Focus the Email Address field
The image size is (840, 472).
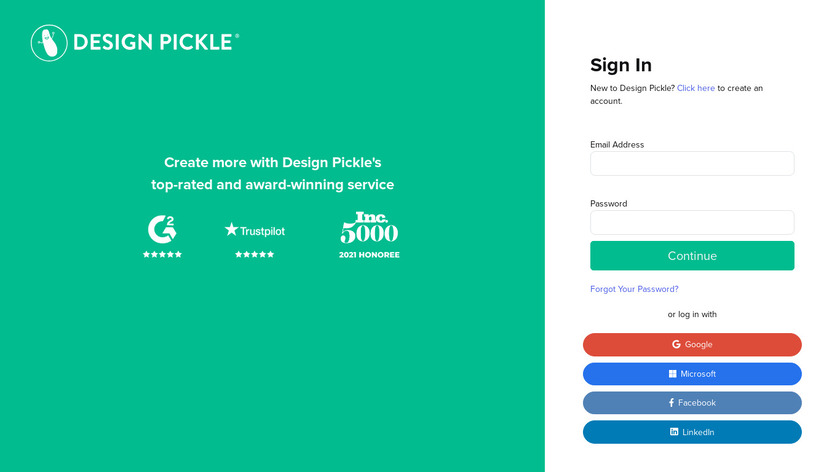692,164
